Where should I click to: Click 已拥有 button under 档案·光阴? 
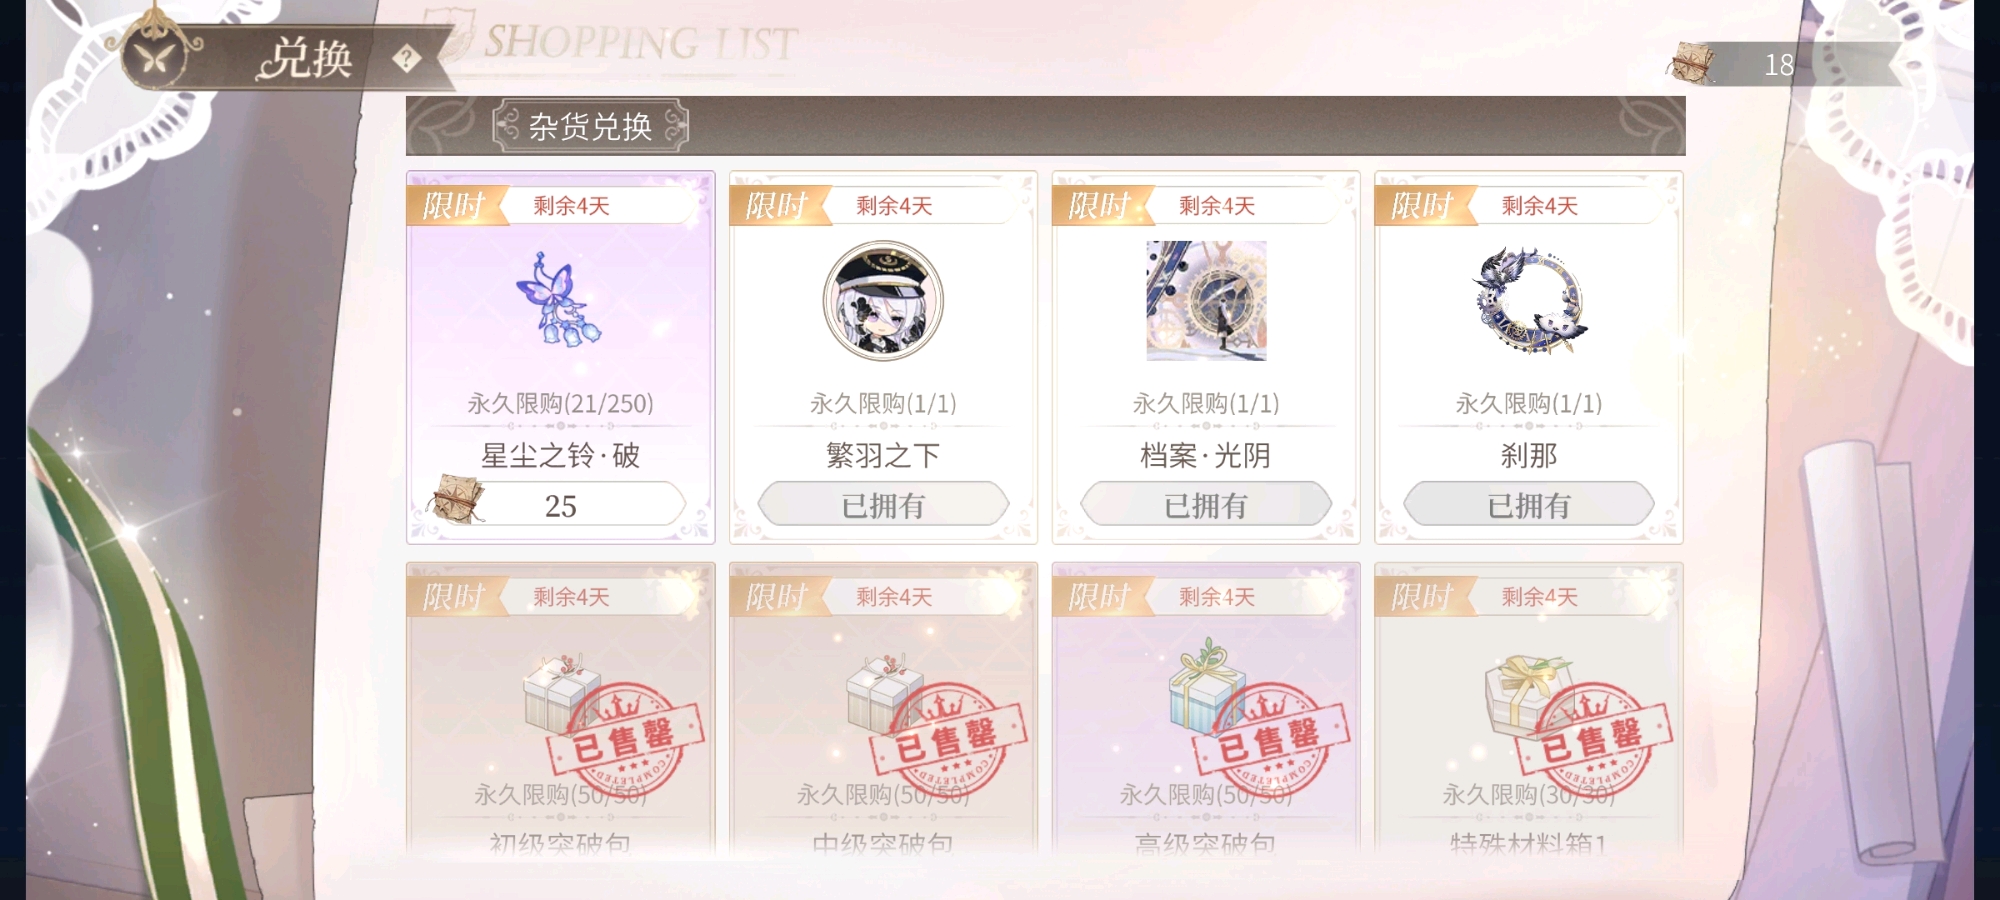tap(1206, 504)
